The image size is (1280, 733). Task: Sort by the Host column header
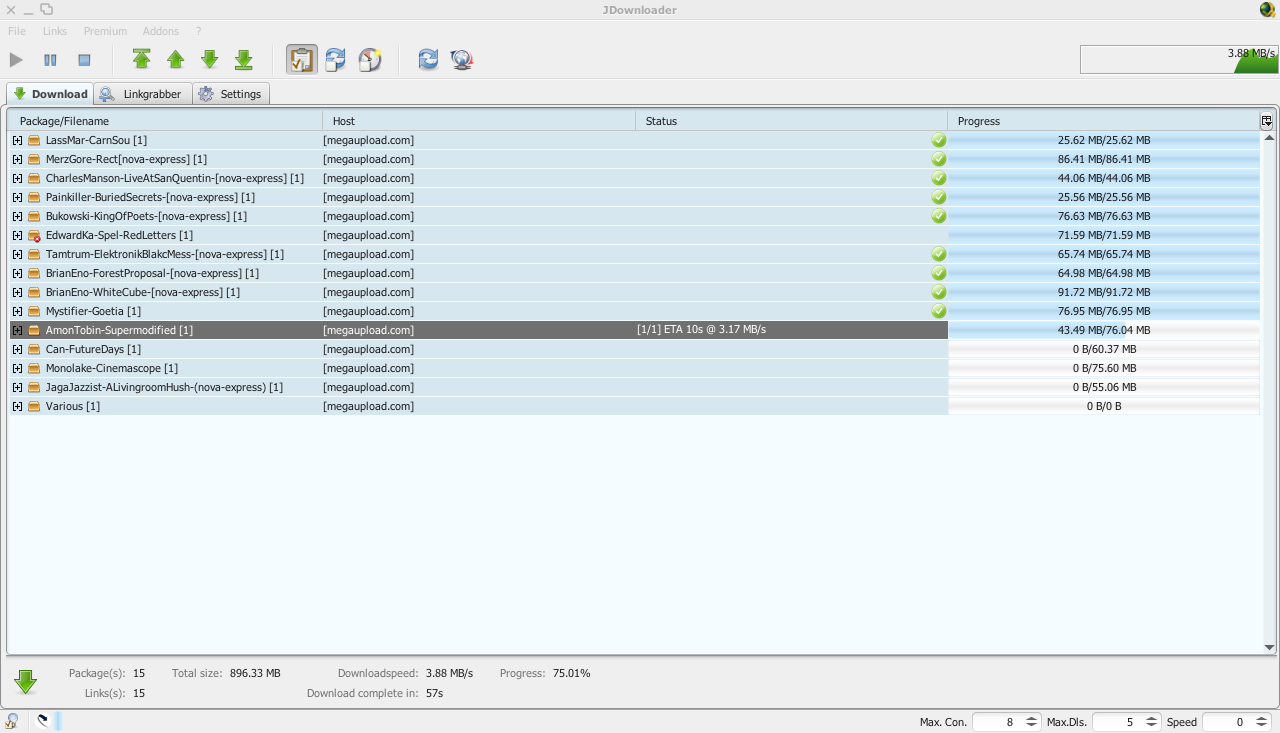(x=479, y=121)
